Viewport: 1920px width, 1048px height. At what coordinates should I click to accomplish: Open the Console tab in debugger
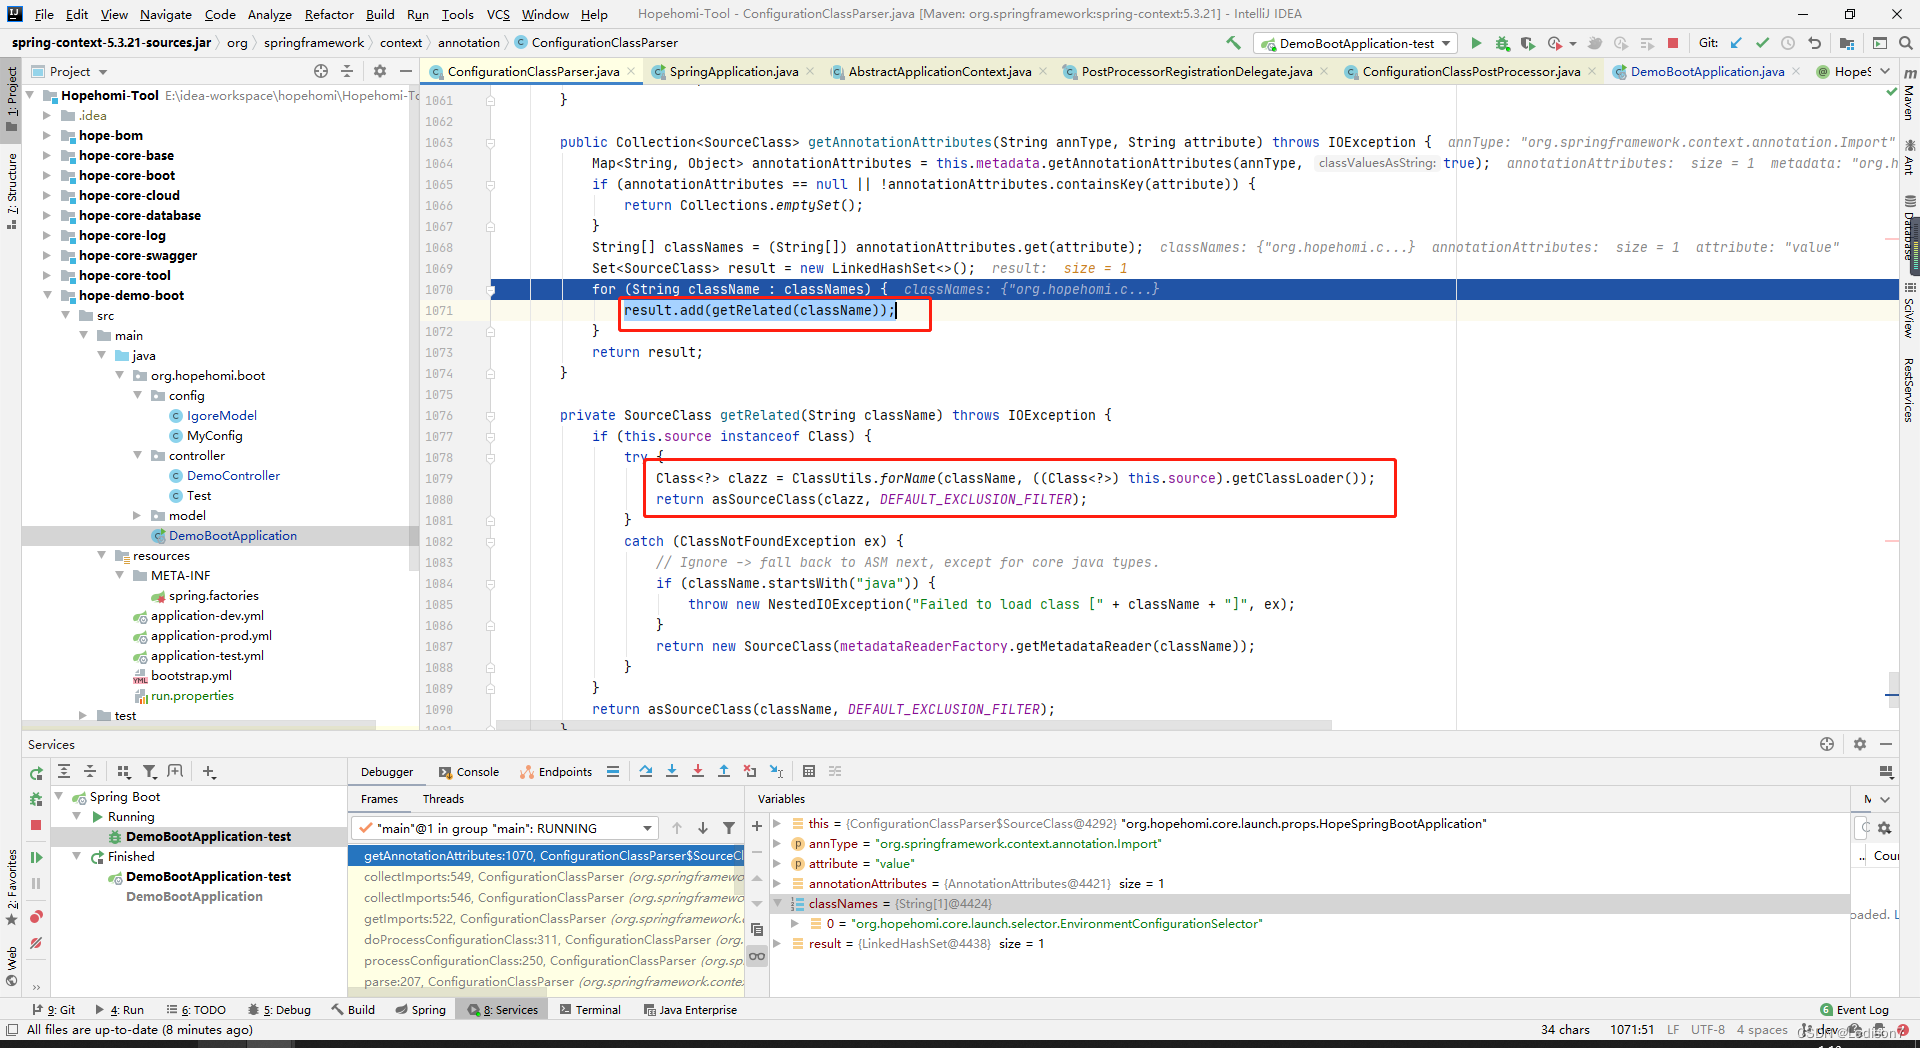coord(468,772)
